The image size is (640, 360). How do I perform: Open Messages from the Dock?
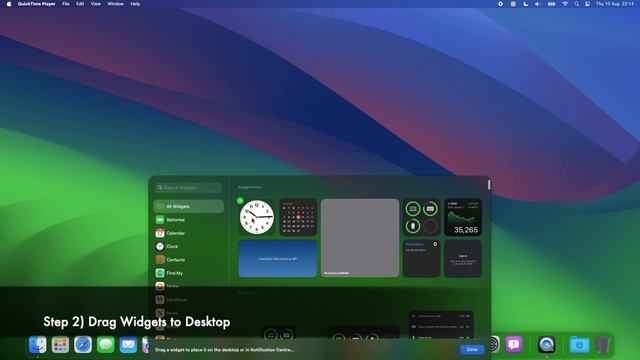point(105,344)
